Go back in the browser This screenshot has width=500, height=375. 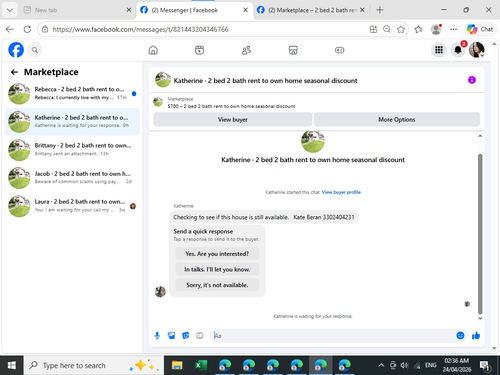point(10,29)
